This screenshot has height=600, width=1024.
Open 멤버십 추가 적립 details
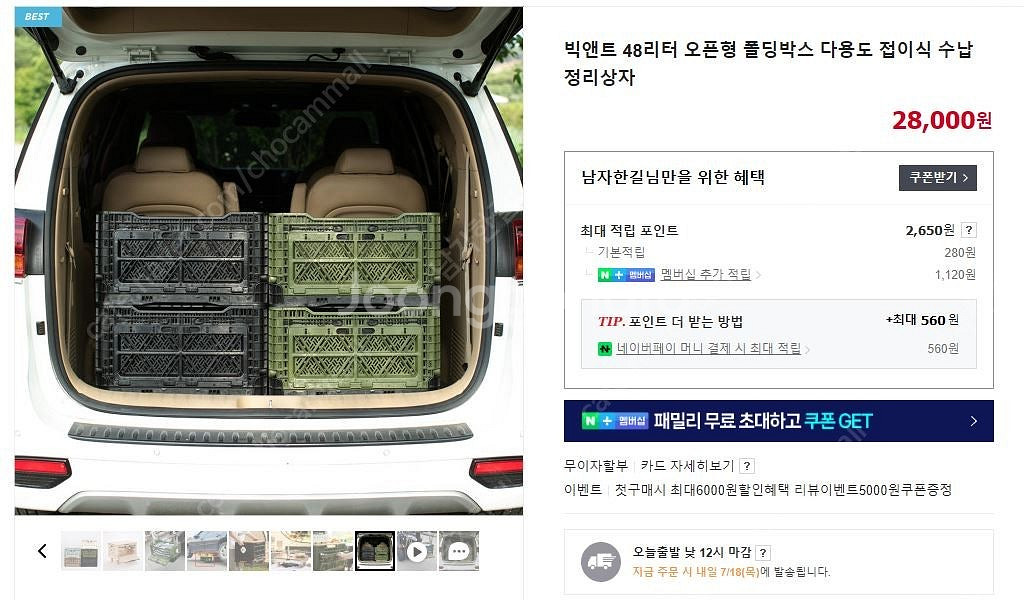click(x=706, y=274)
